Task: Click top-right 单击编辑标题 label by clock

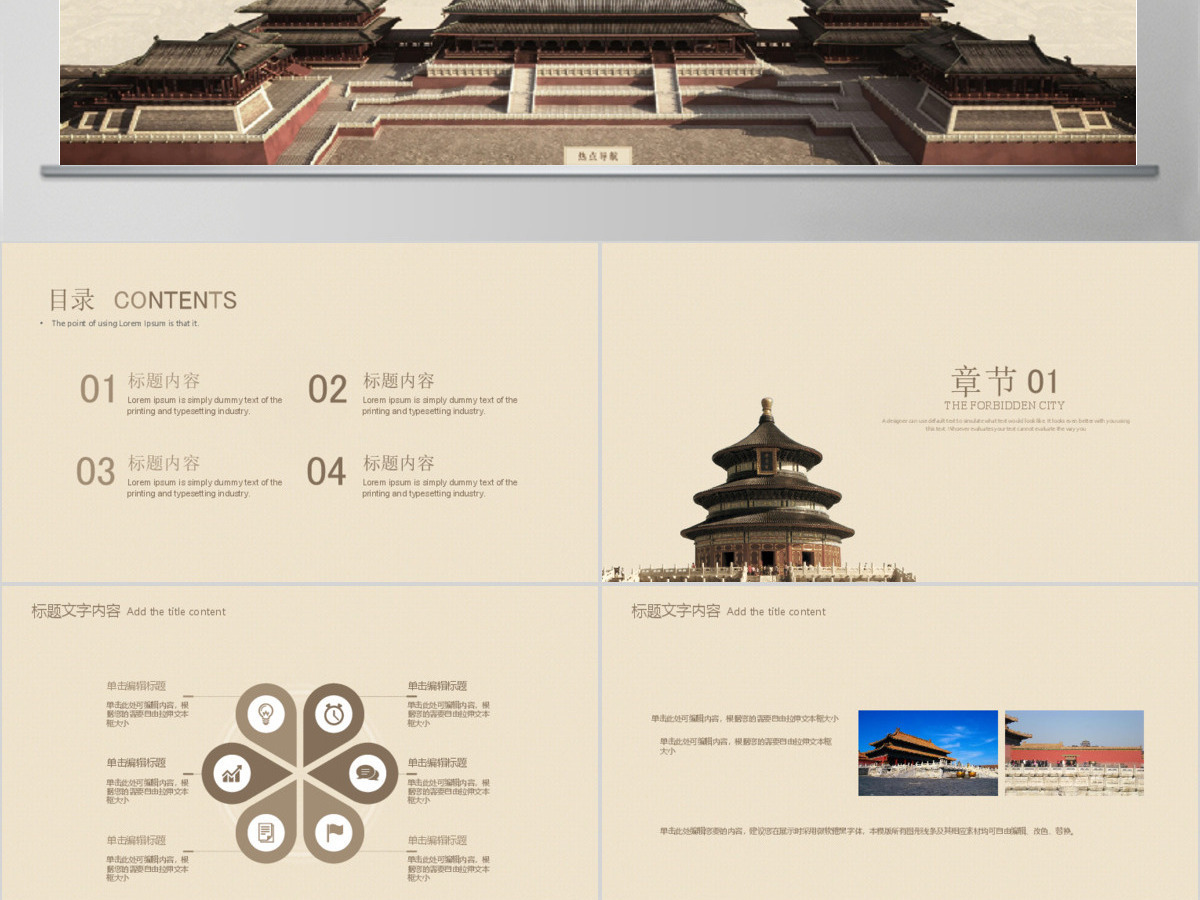Action: pos(437,686)
